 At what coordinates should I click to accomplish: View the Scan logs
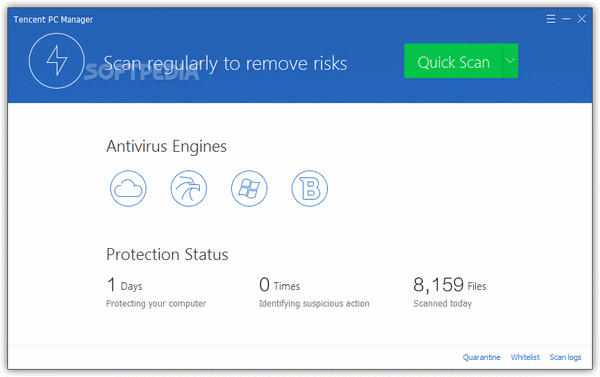pyautogui.click(x=565, y=357)
